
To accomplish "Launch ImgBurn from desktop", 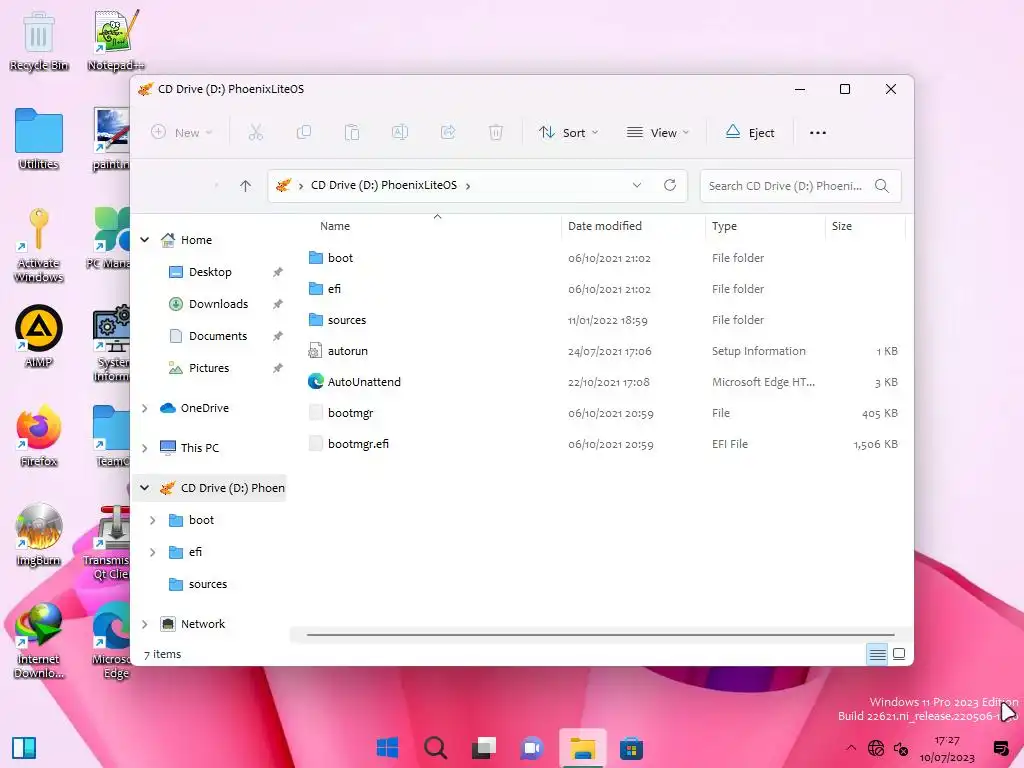I will coord(39,535).
